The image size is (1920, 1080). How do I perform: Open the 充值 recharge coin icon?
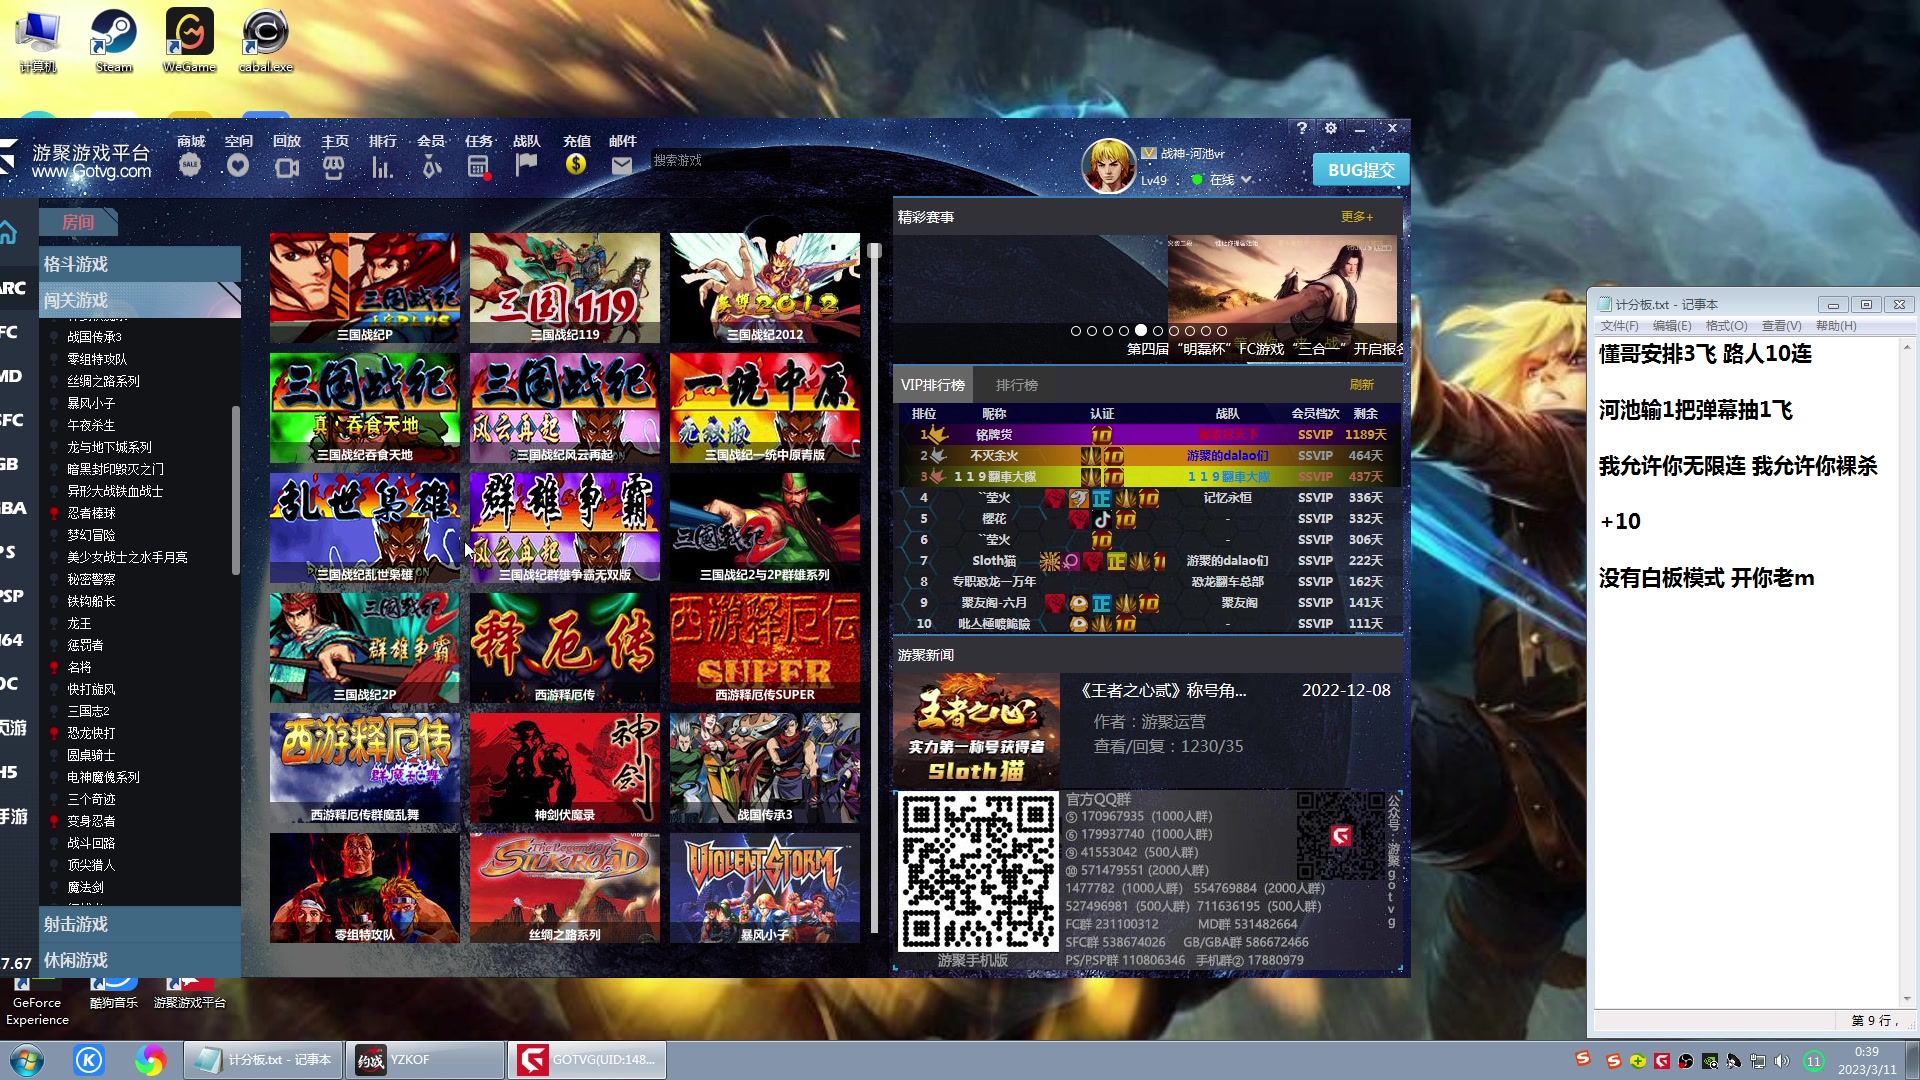pos(576,165)
